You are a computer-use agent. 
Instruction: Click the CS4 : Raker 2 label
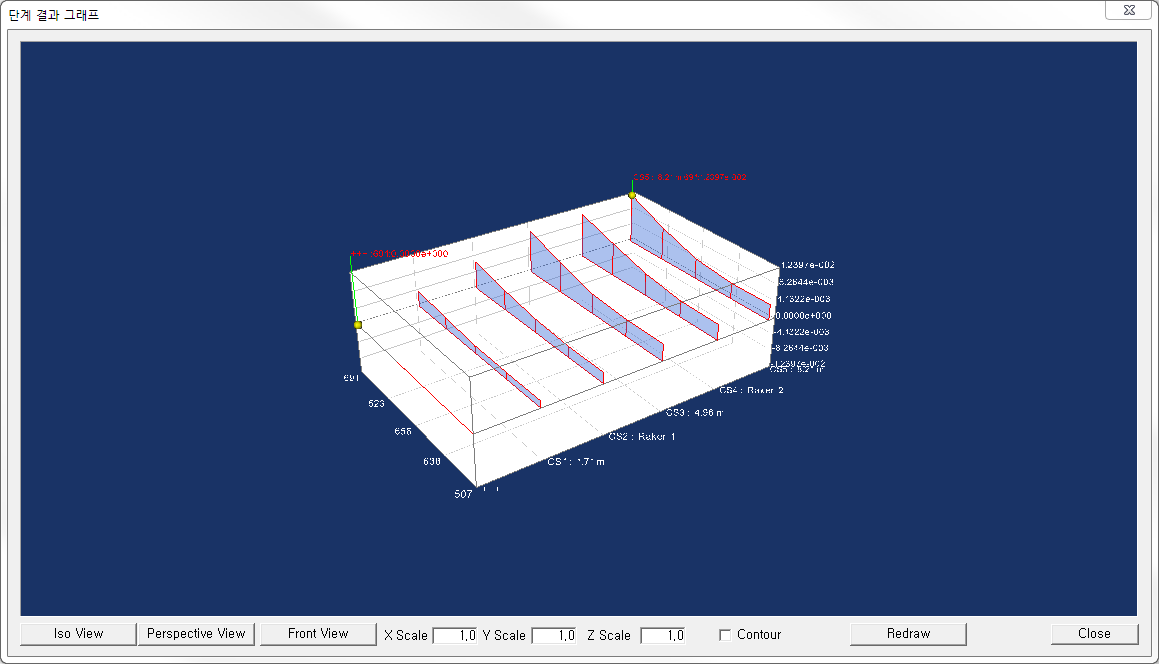coord(751,390)
